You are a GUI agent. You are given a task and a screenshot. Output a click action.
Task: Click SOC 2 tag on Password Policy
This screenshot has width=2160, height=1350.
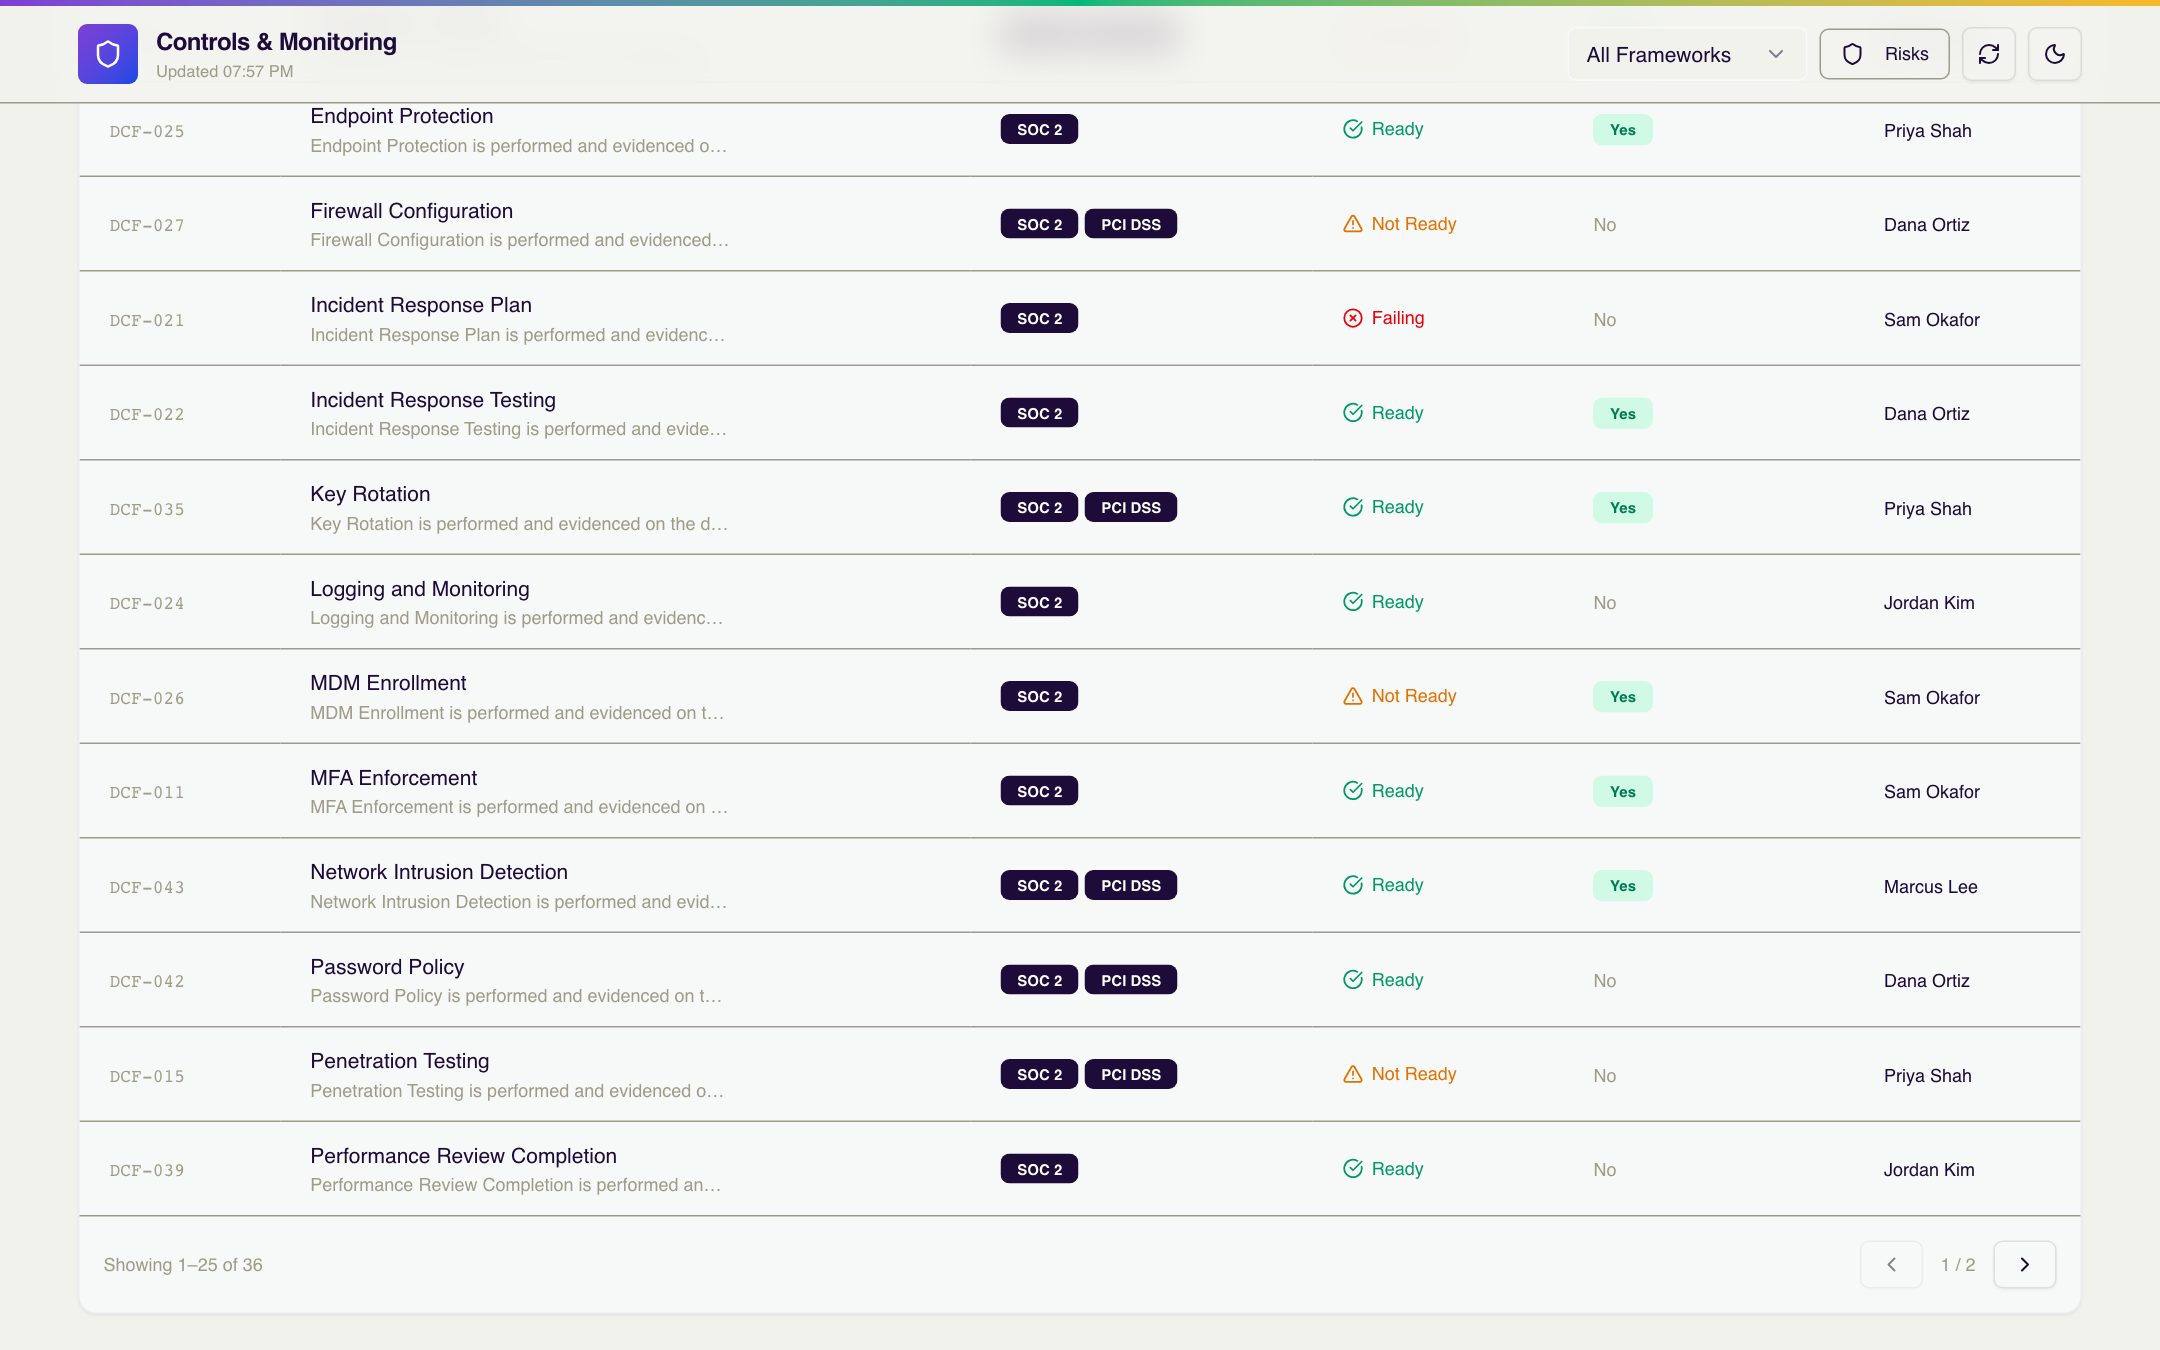(1039, 980)
